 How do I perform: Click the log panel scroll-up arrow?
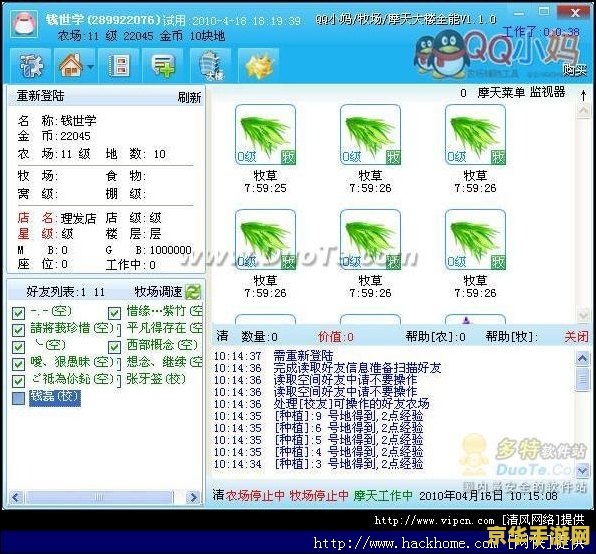click(x=583, y=358)
